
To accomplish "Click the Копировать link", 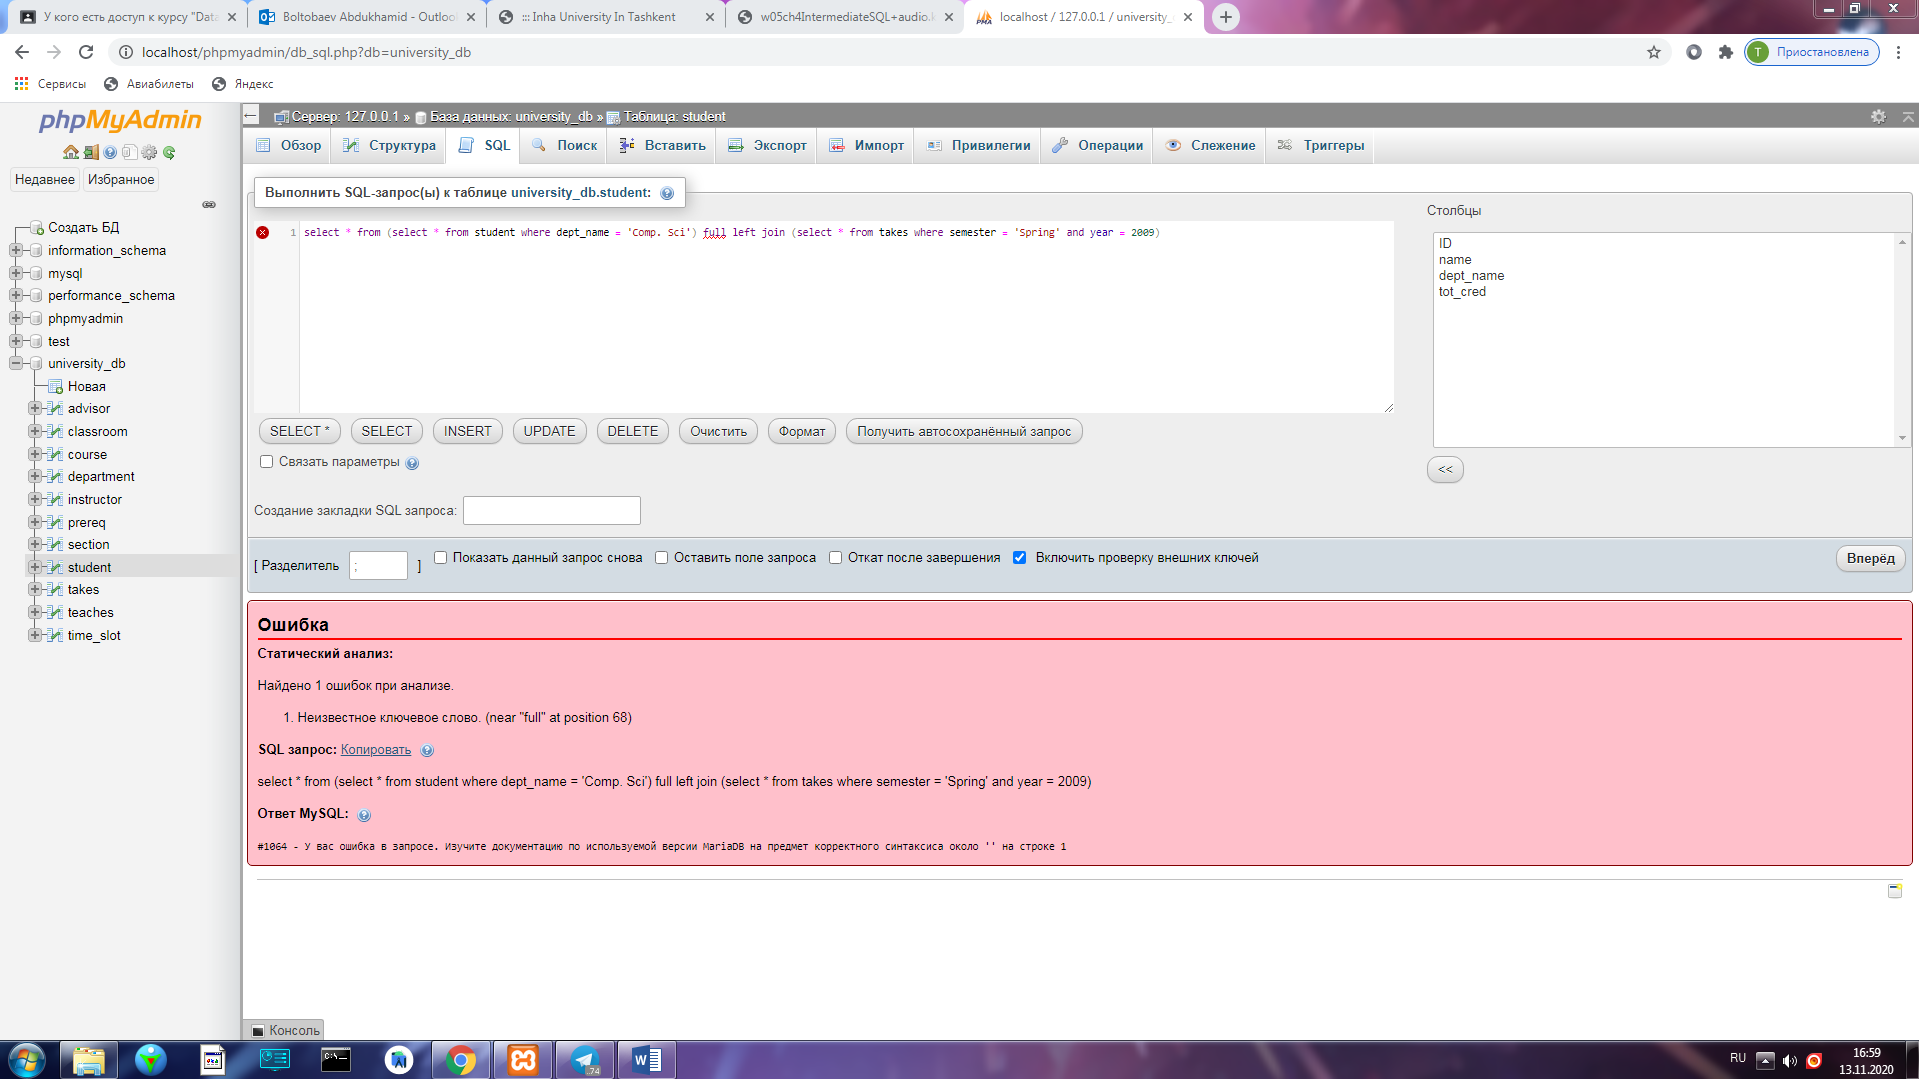I will pyautogui.click(x=376, y=750).
